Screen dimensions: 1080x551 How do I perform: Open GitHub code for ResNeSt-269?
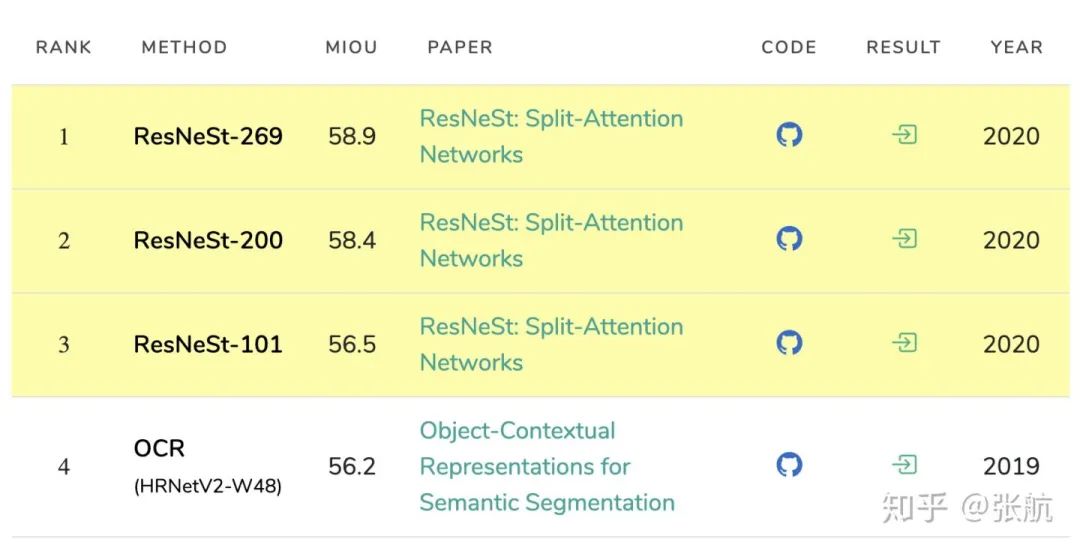[x=790, y=135]
